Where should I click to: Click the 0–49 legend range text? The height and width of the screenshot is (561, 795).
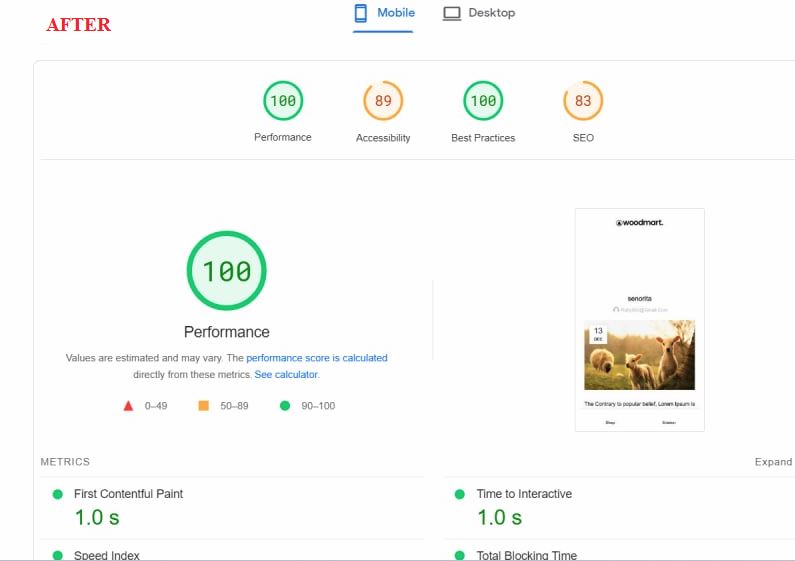(156, 406)
